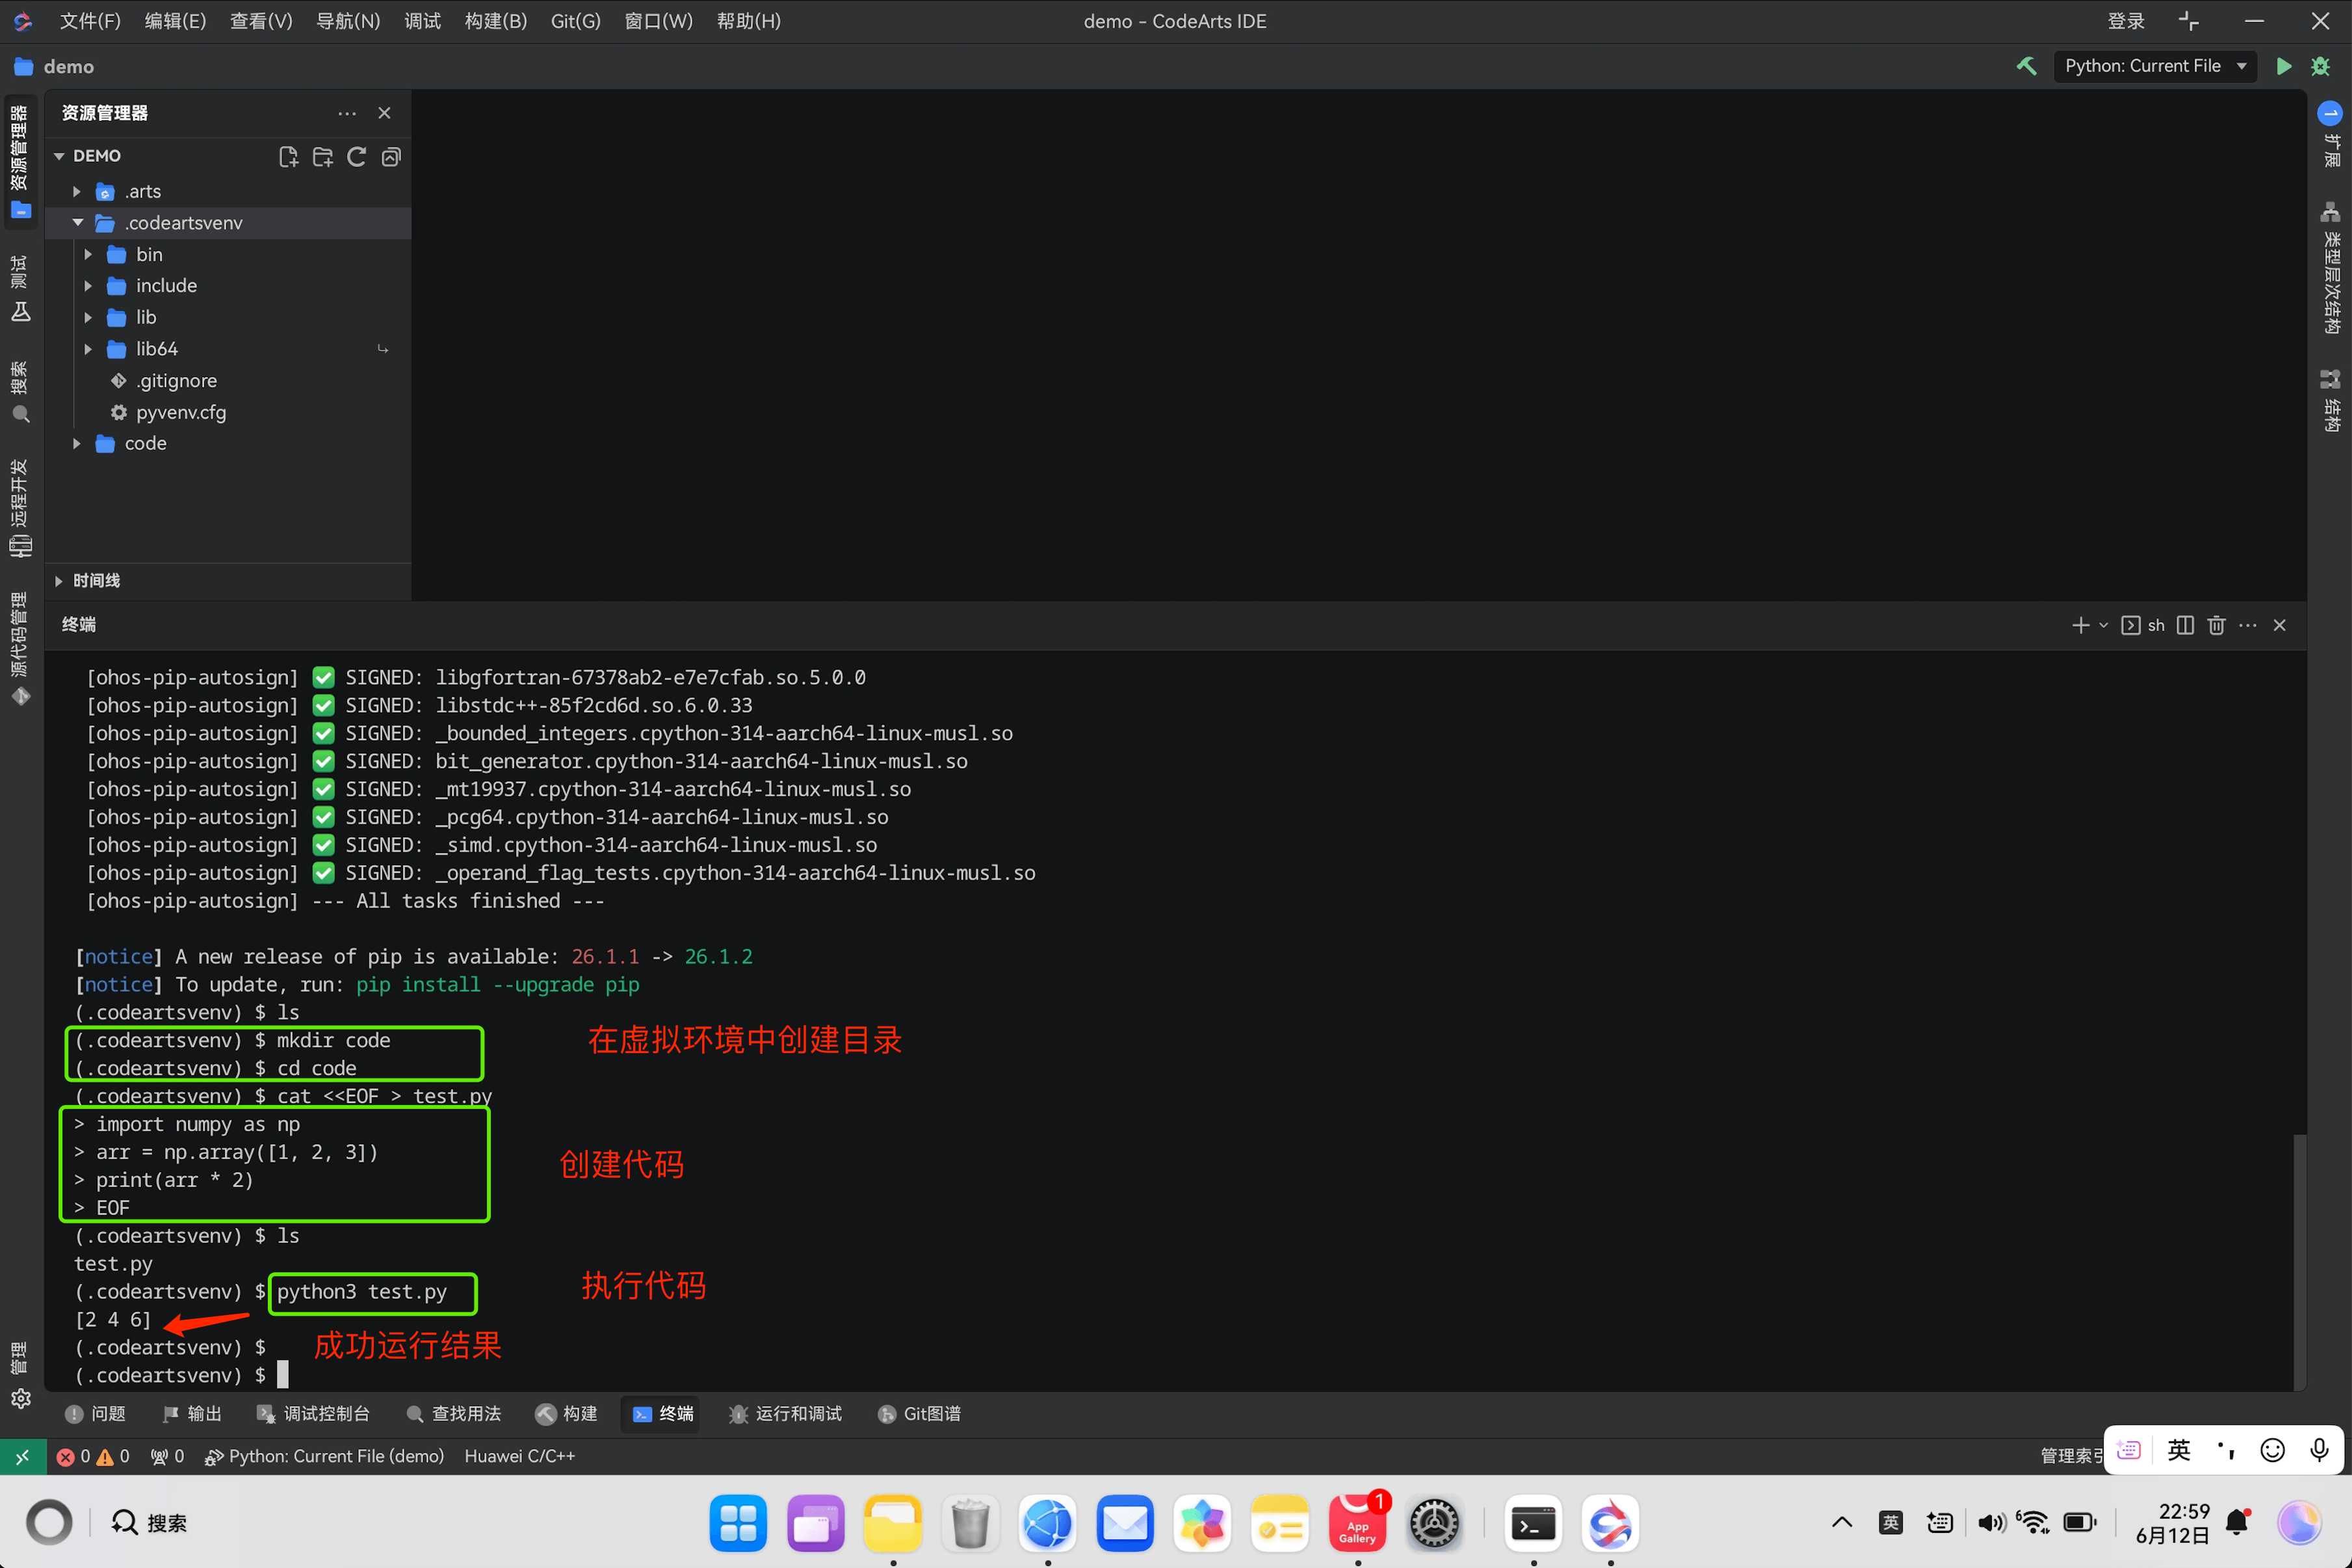
Task: Click the errors and warnings status indicator
Action: pyautogui.click(x=93, y=1456)
